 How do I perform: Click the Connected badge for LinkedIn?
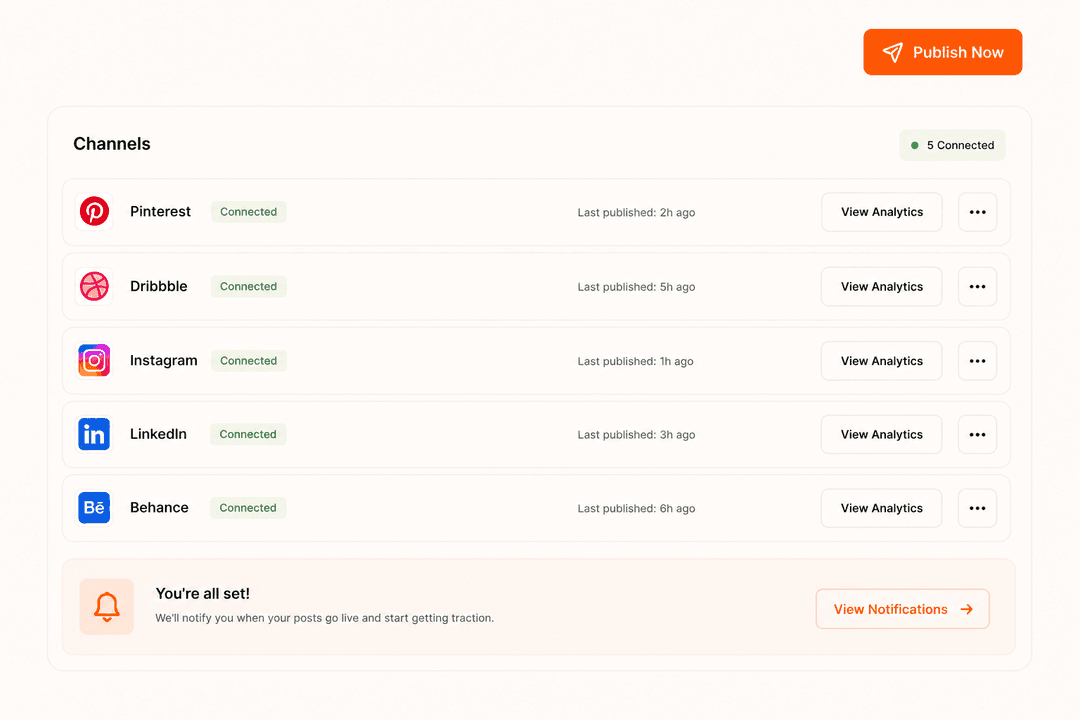(248, 434)
